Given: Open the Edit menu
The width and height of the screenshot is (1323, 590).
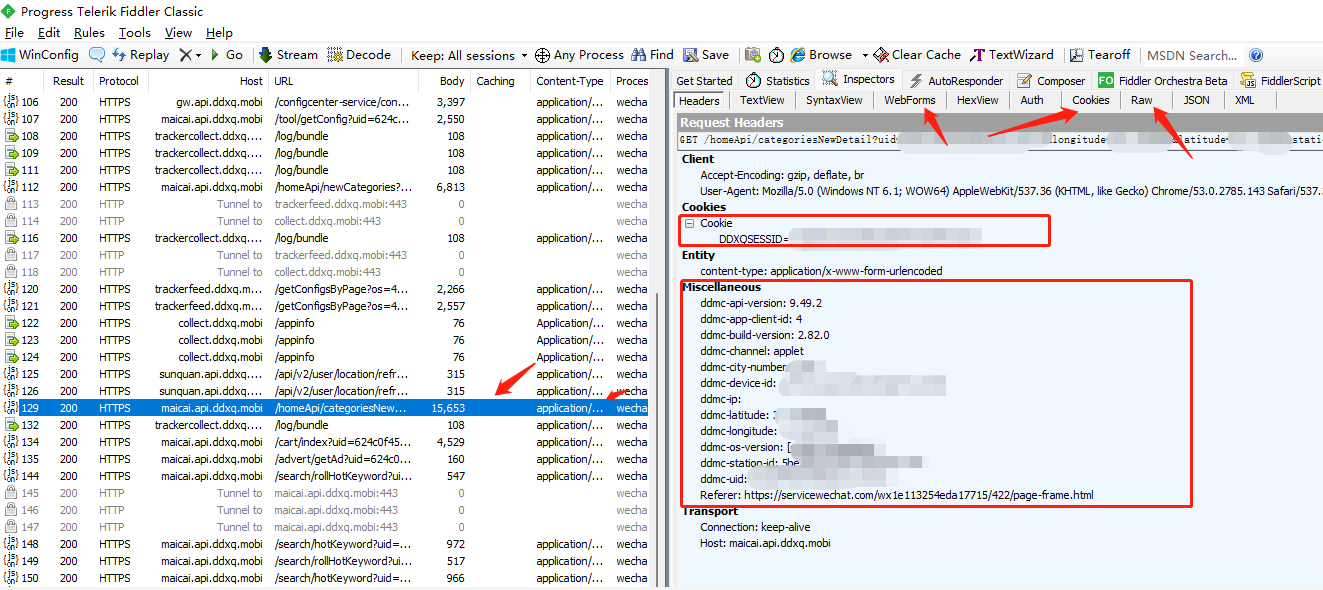Looking at the screenshot, I should 49,33.
